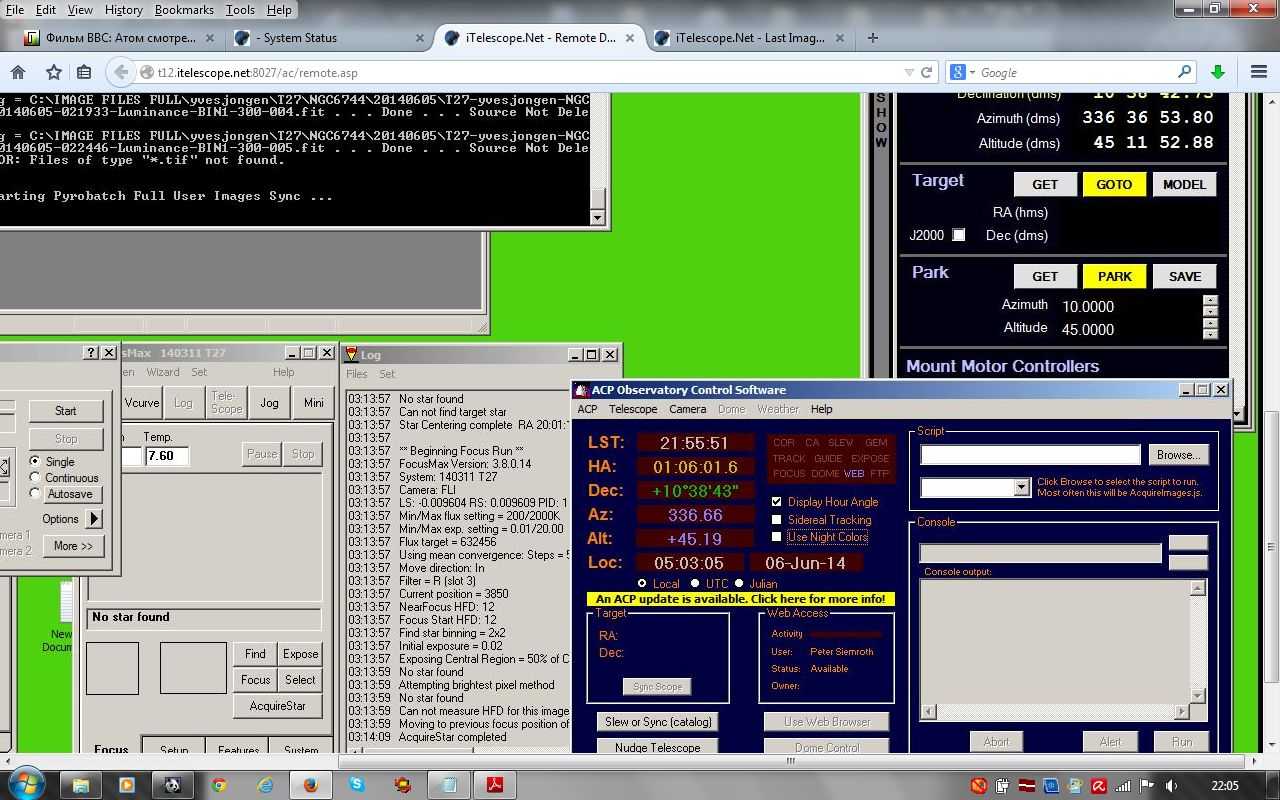Click the search magnifier in Google box
Viewport: 1280px width, 800px height.
tap(1185, 72)
